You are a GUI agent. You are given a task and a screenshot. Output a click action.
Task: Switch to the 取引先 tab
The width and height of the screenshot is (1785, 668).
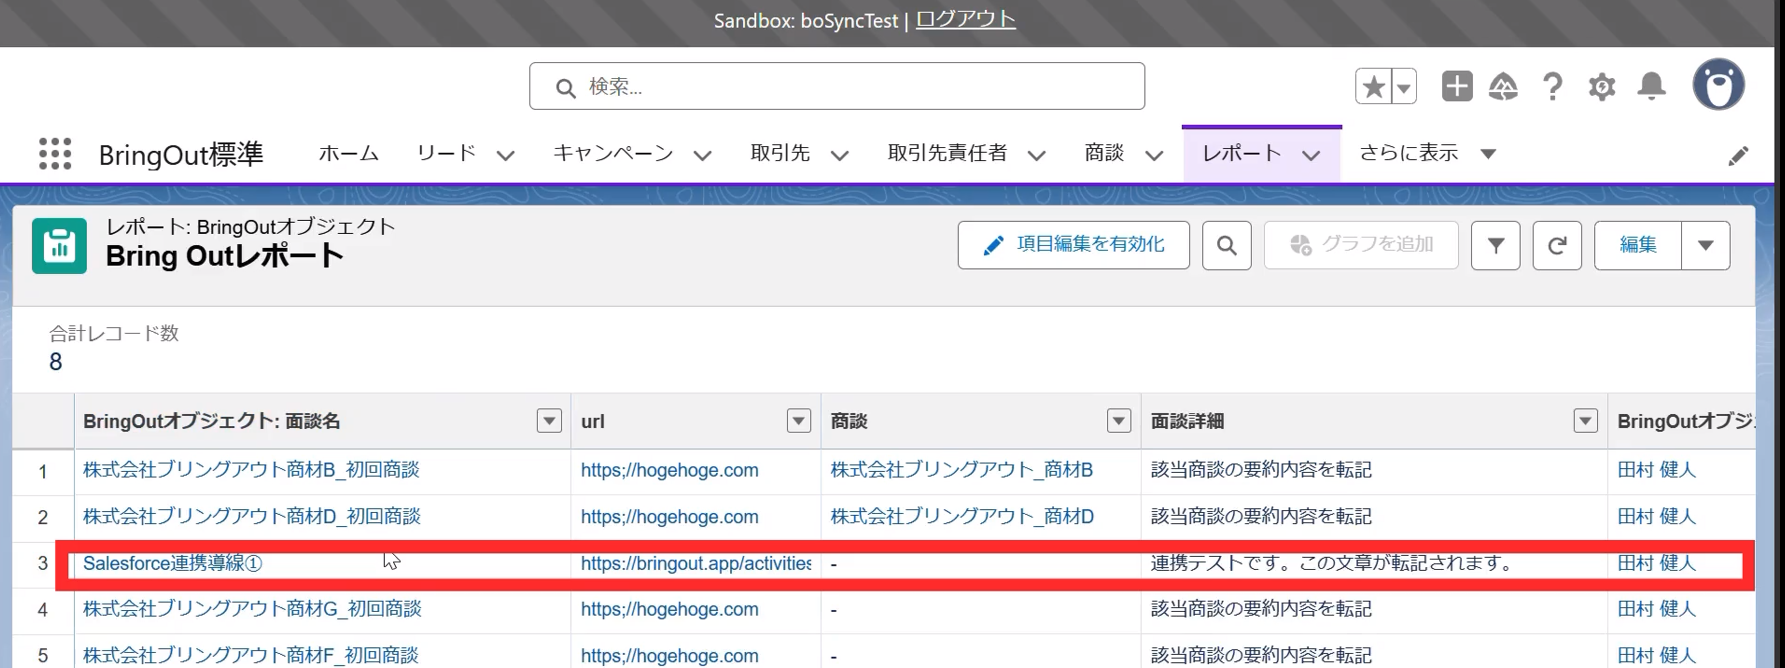pos(780,153)
